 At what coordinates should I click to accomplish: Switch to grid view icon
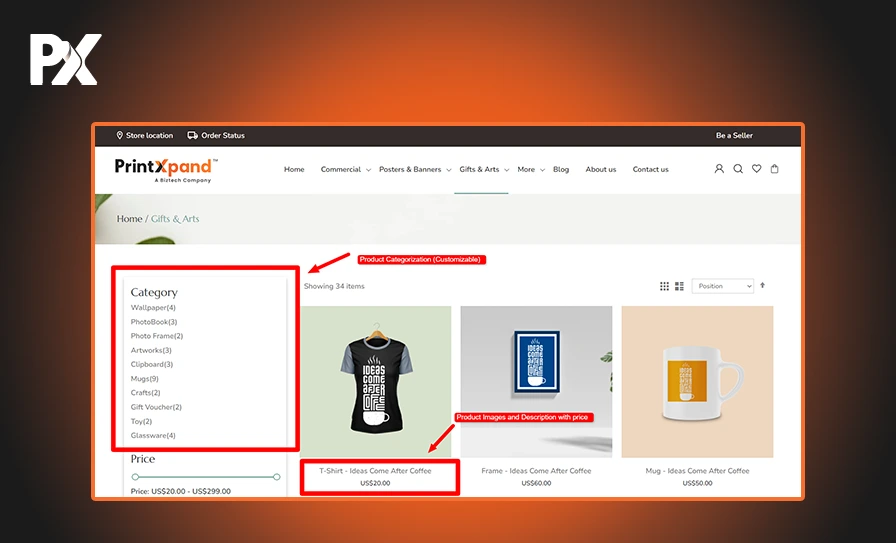tap(664, 286)
